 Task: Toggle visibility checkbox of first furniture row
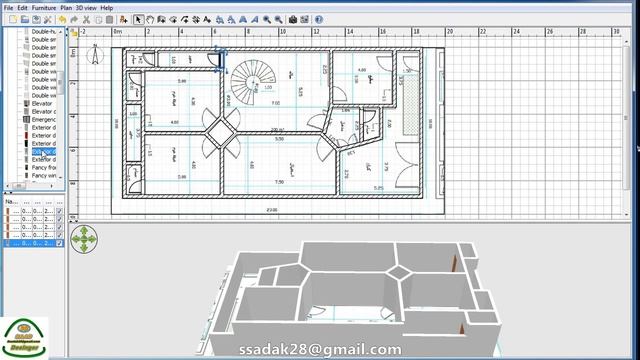60,211
